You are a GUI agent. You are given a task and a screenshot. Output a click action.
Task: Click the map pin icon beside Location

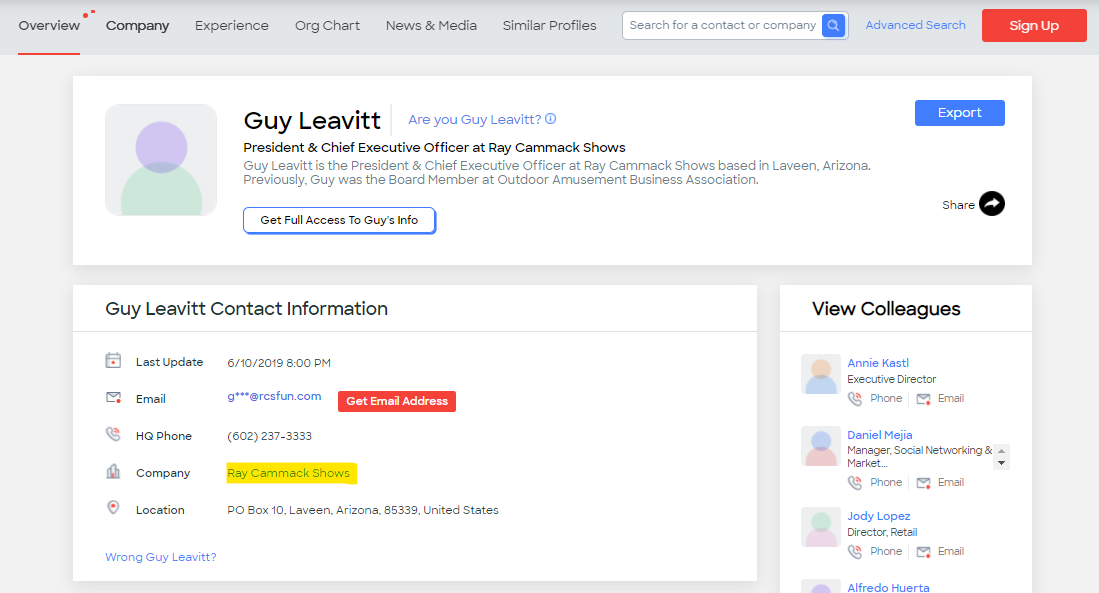113,507
